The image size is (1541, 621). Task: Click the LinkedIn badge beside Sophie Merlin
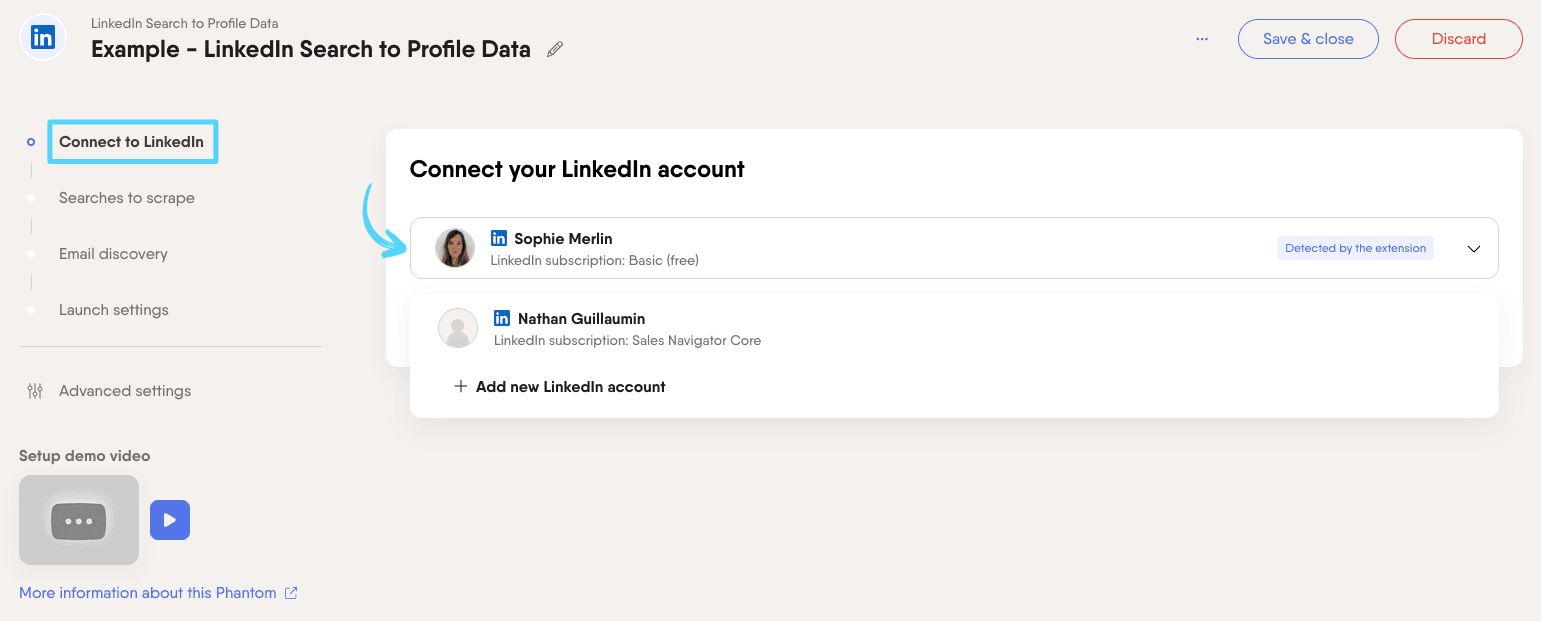[499, 238]
